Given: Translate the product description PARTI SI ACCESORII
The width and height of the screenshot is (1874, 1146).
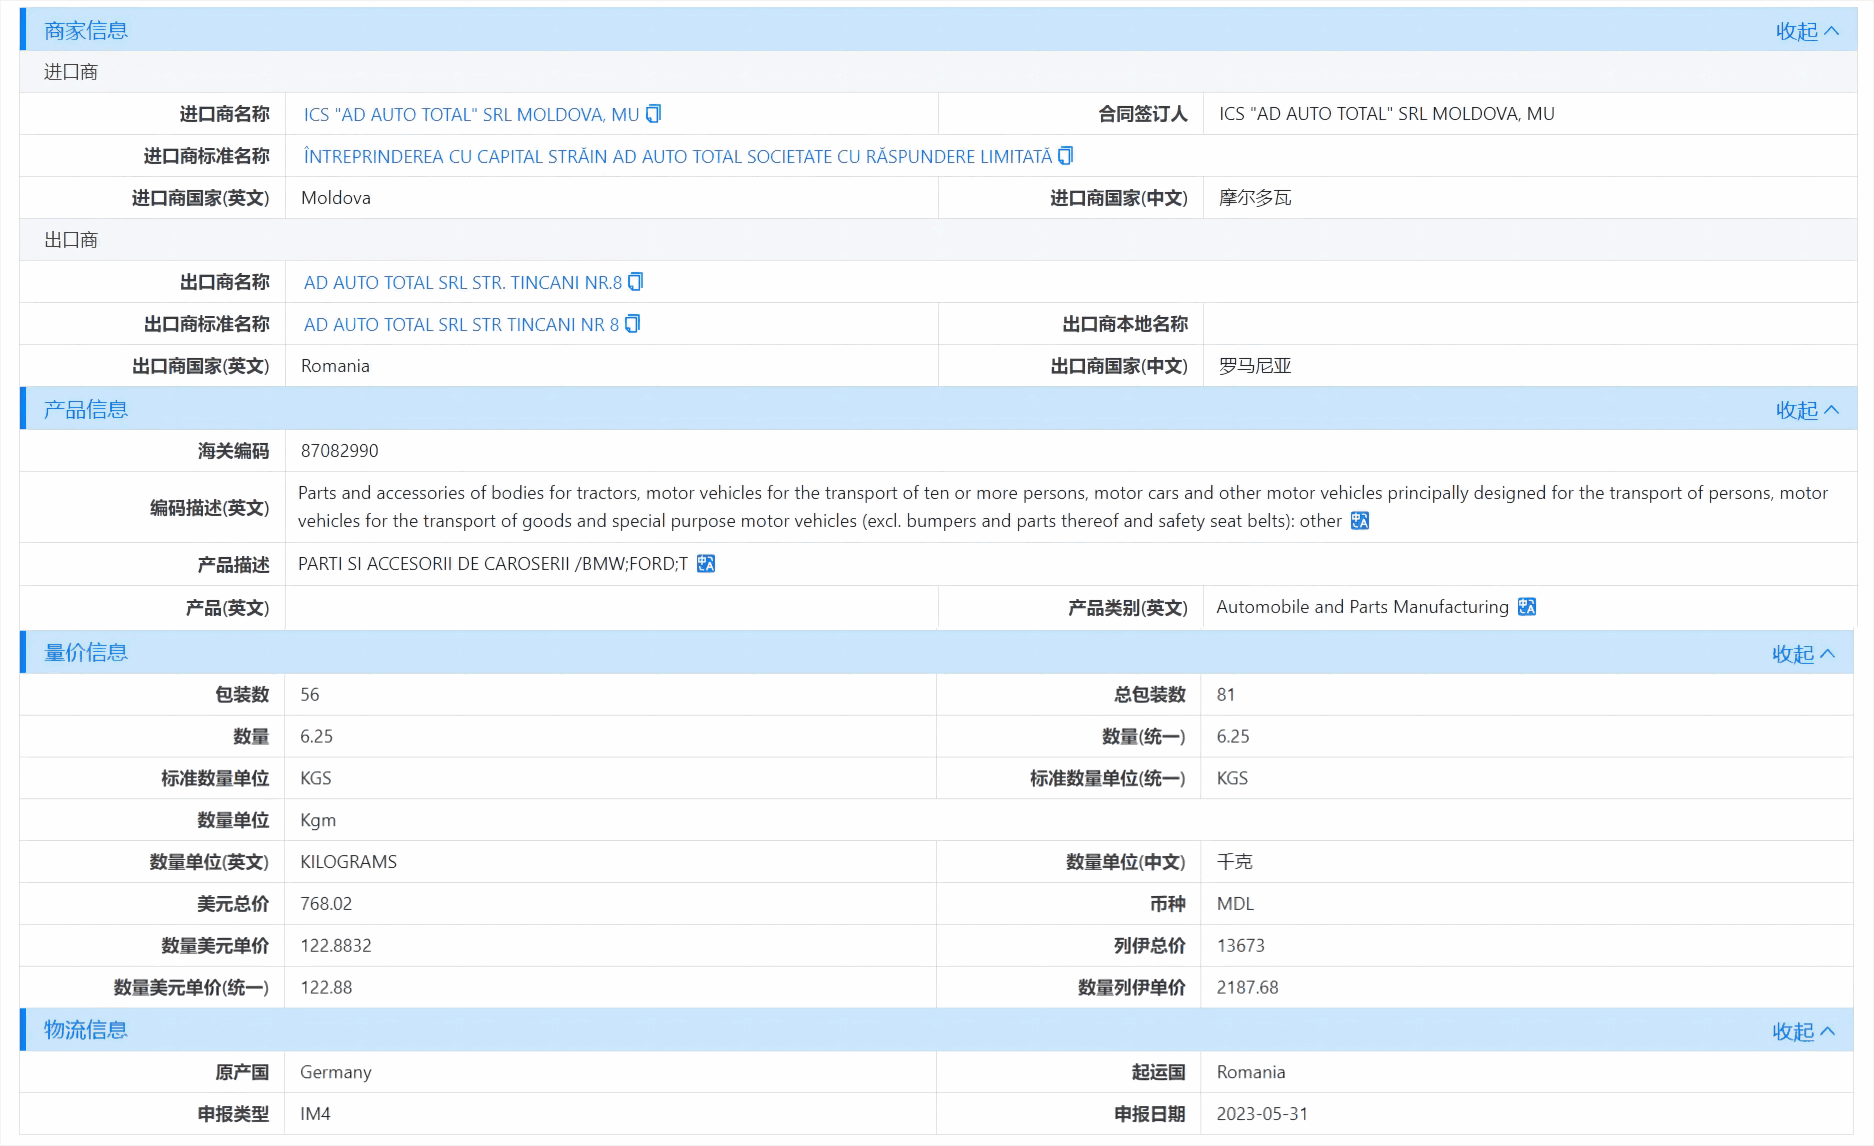Looking at the screenshot, I should [x=705, y=563].
